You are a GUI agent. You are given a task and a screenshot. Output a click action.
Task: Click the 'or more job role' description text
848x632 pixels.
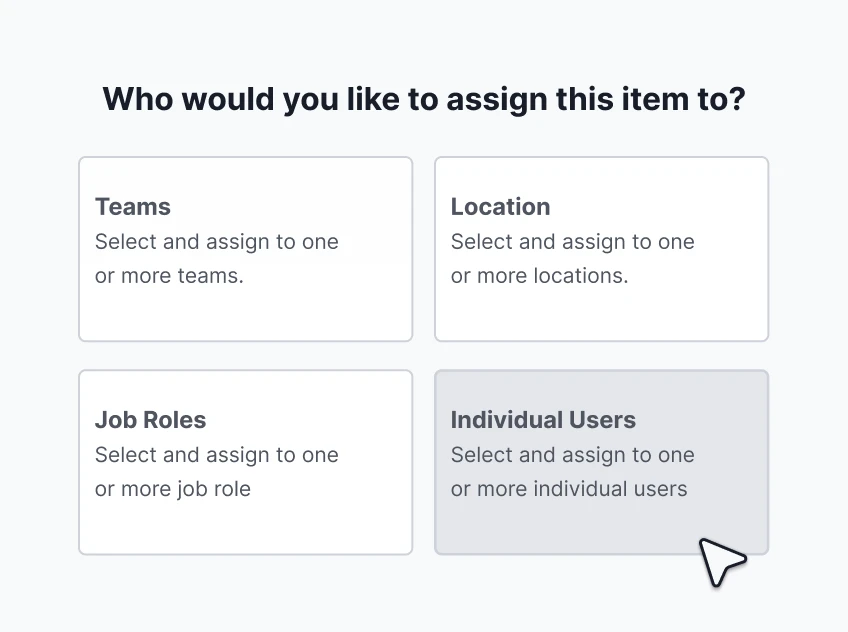(x=172, y=489)
